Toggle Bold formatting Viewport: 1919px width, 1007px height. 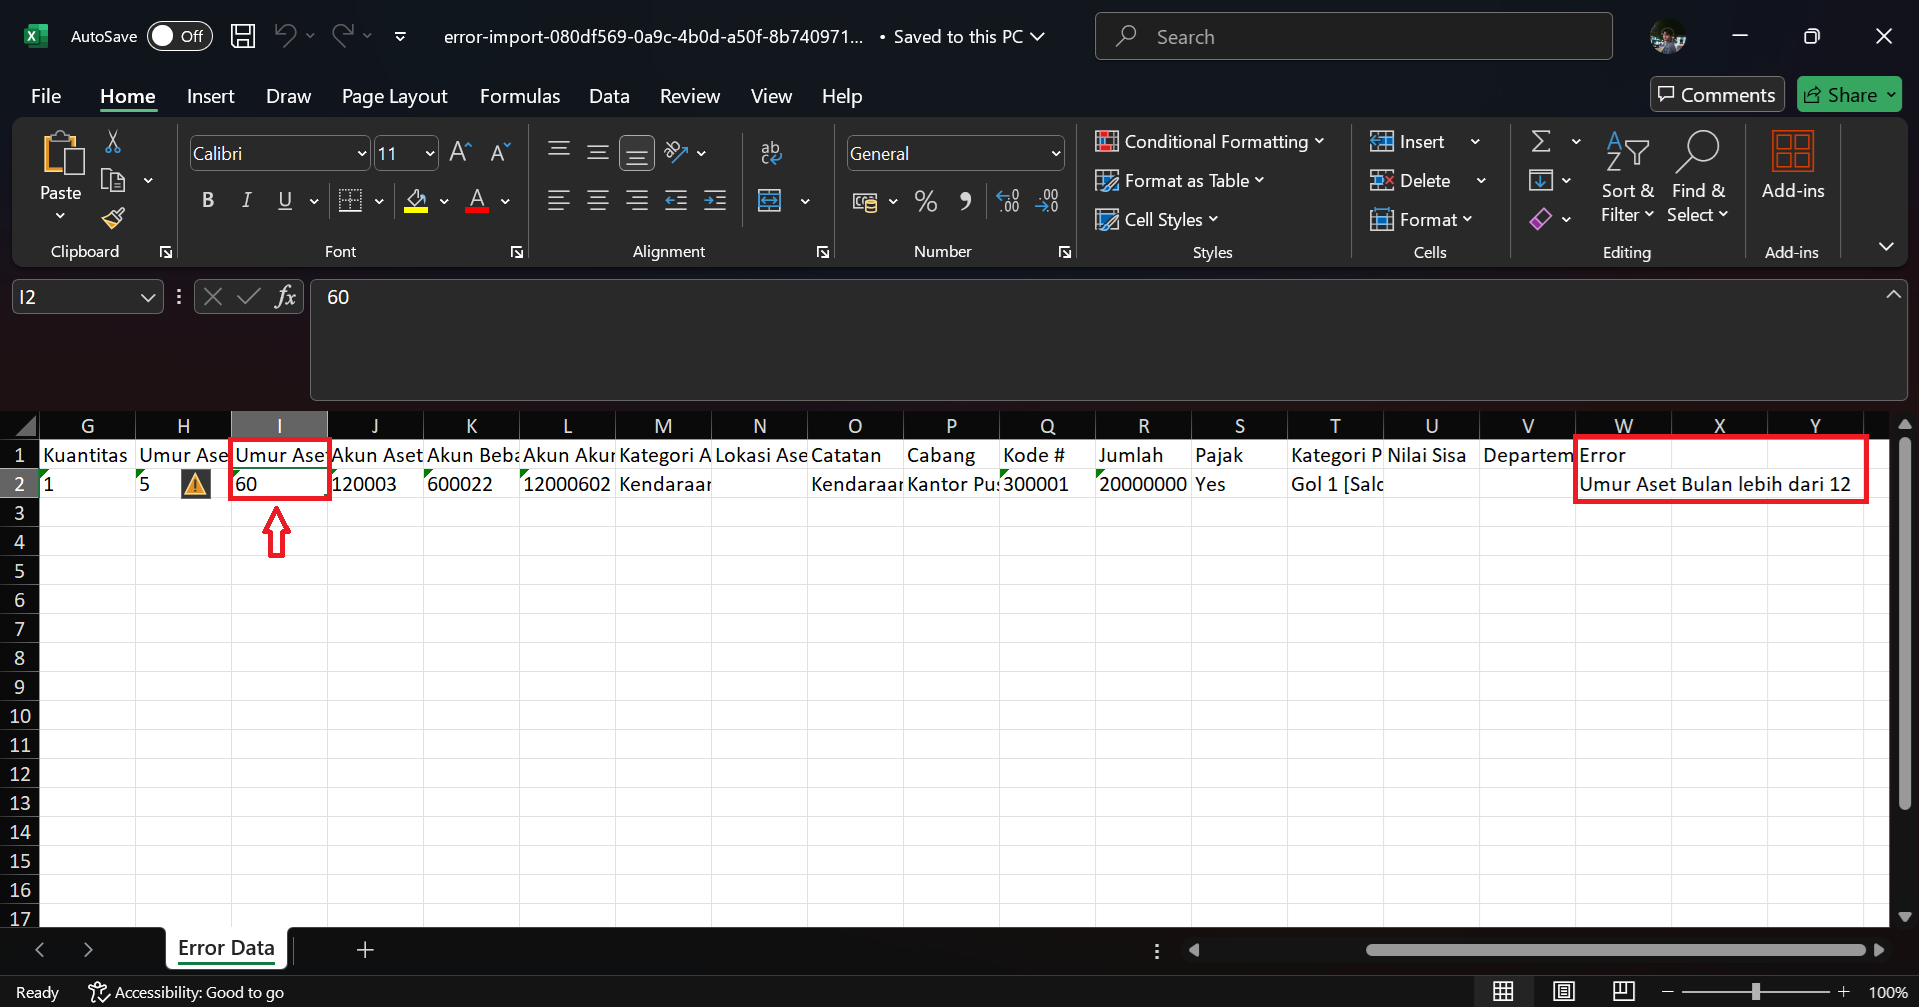click(x=208, y=201)
